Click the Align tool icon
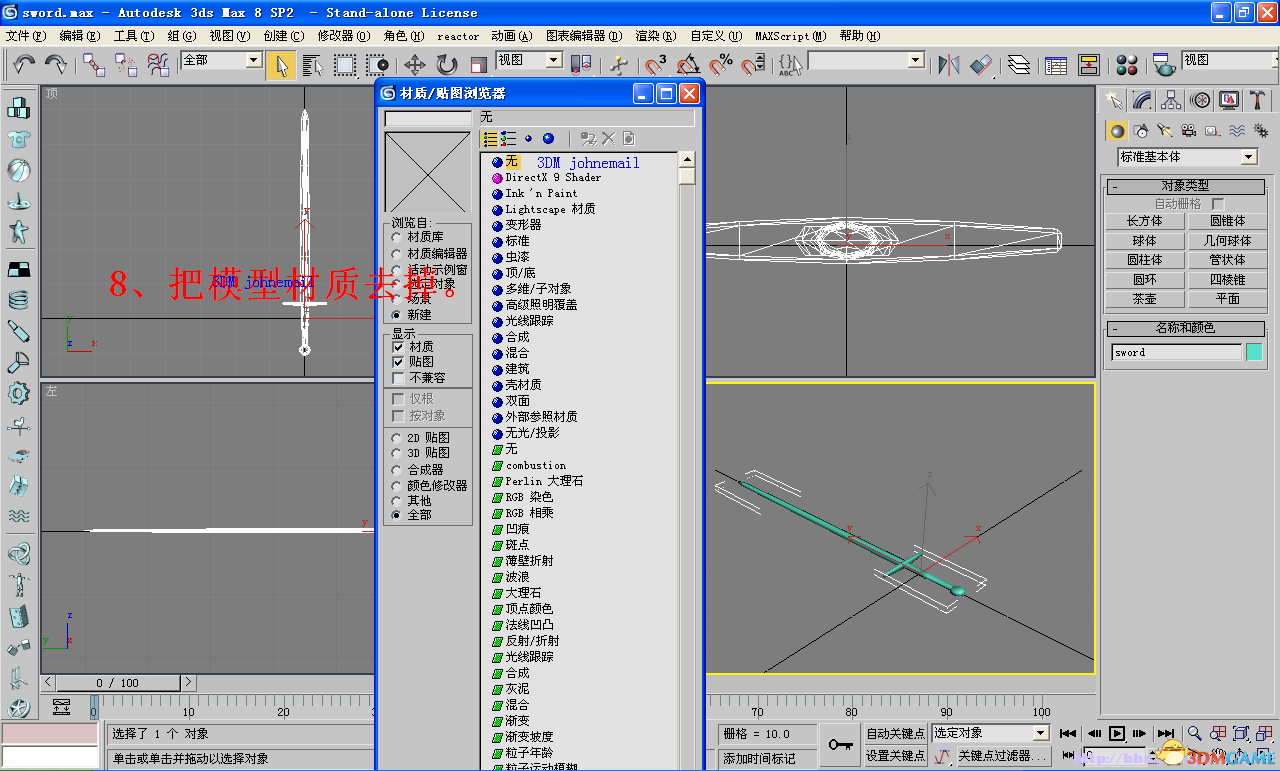 point(981,65)
